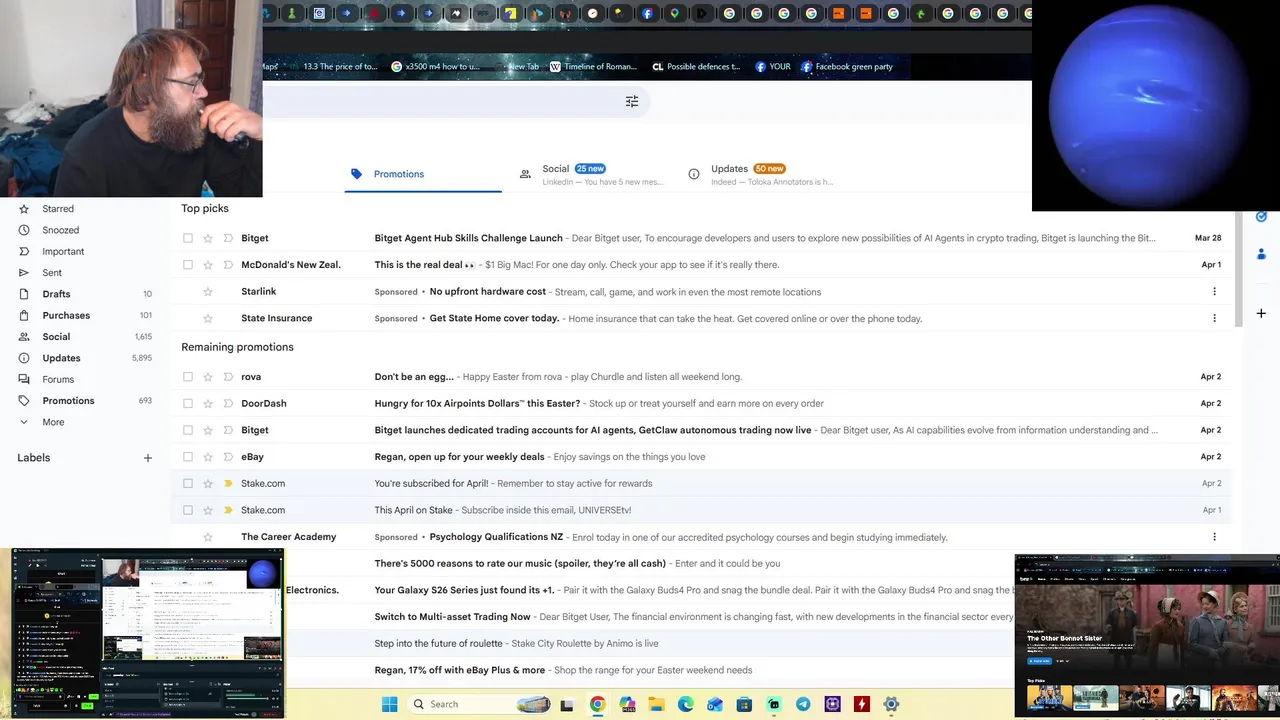1280x720 pixels.
Task: Open Contacts in the right side panel
Action: pos(1261,254)
